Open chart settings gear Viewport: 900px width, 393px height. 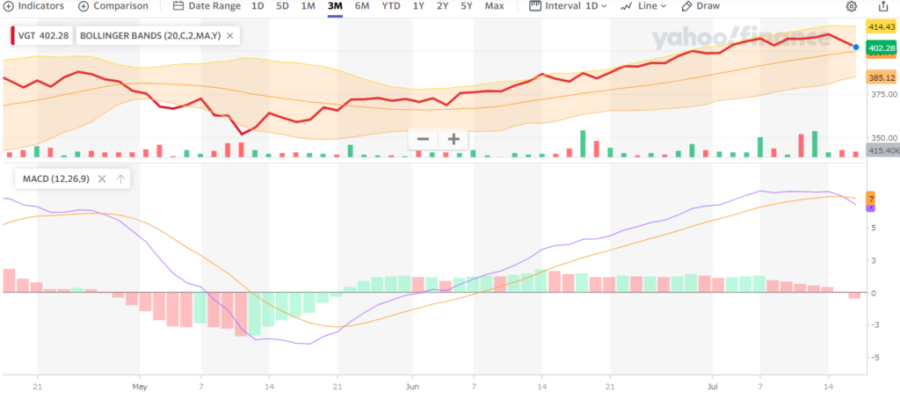pos(852,6)
